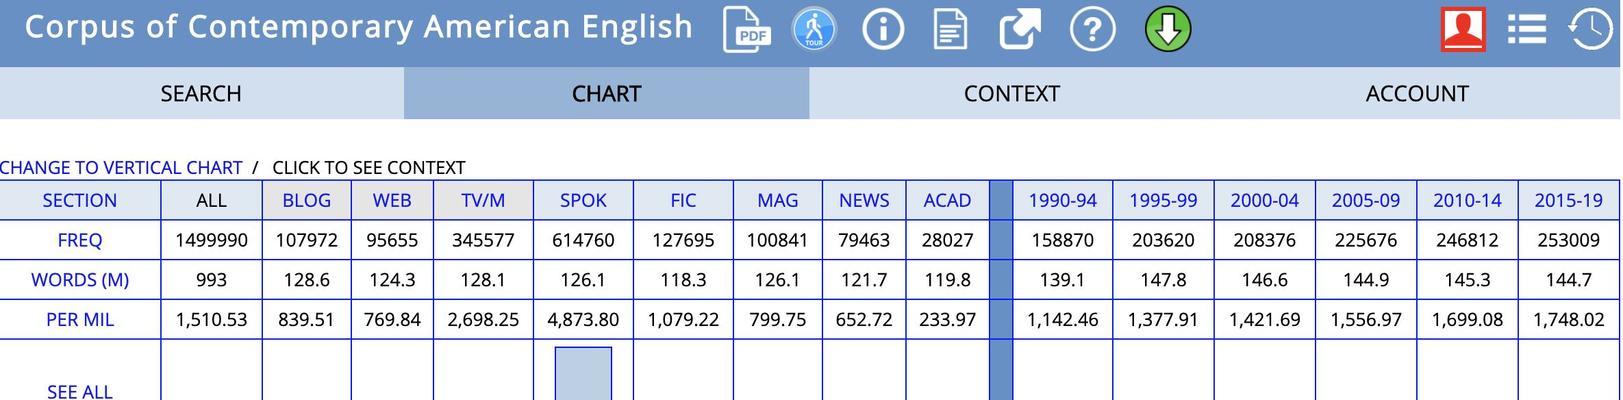Open the help question mark icon
1623x400 pixels.
point(1092,29)
